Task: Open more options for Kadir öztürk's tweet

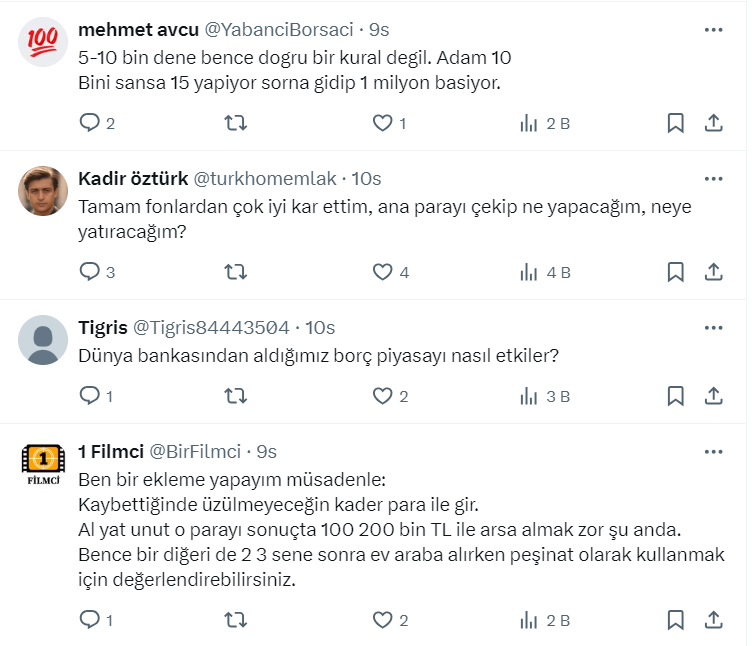Action: click(713, 179)
